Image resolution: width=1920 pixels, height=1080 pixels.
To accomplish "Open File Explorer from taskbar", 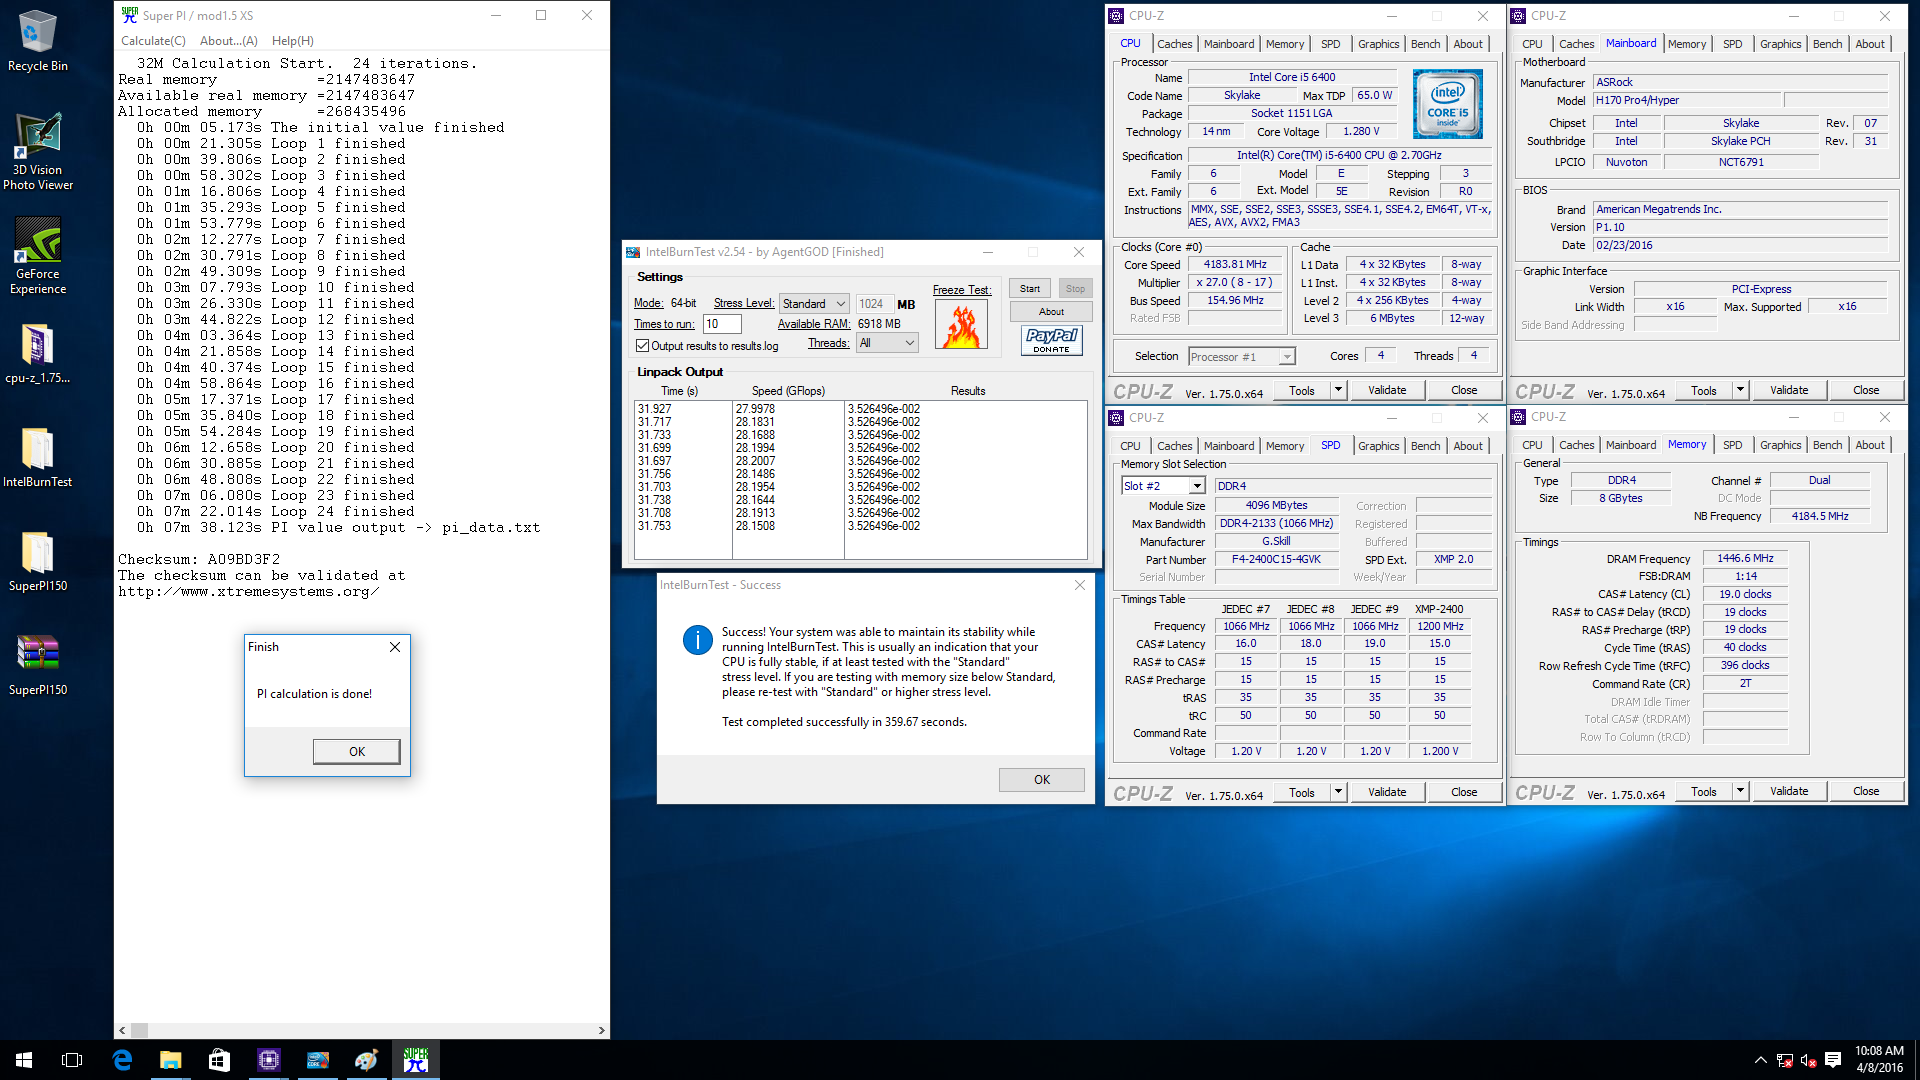I will tap(170, 1060).
